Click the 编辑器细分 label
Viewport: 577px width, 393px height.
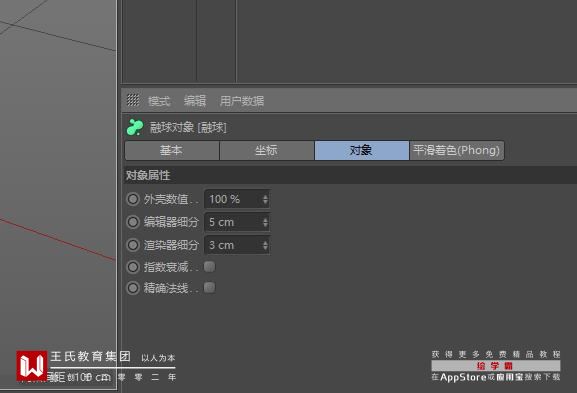[x=171, y=222]
